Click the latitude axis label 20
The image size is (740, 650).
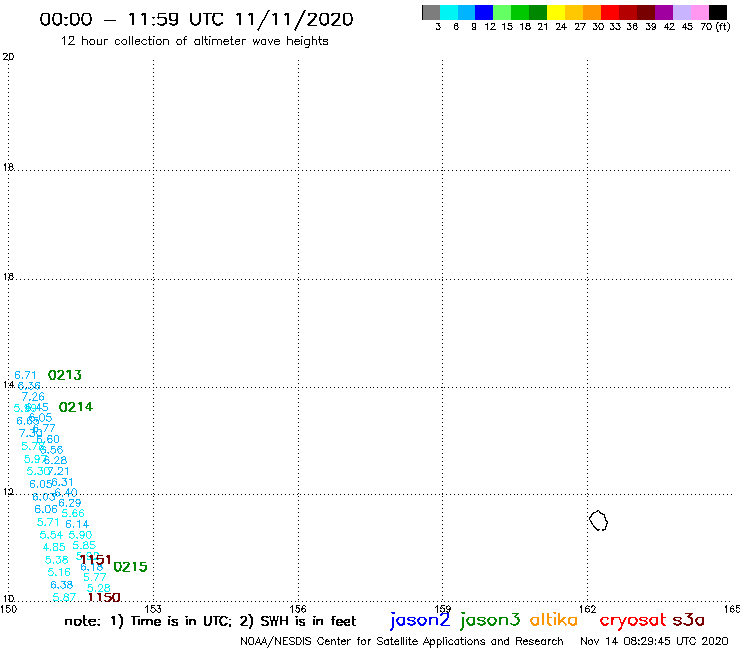pos(8,57)
